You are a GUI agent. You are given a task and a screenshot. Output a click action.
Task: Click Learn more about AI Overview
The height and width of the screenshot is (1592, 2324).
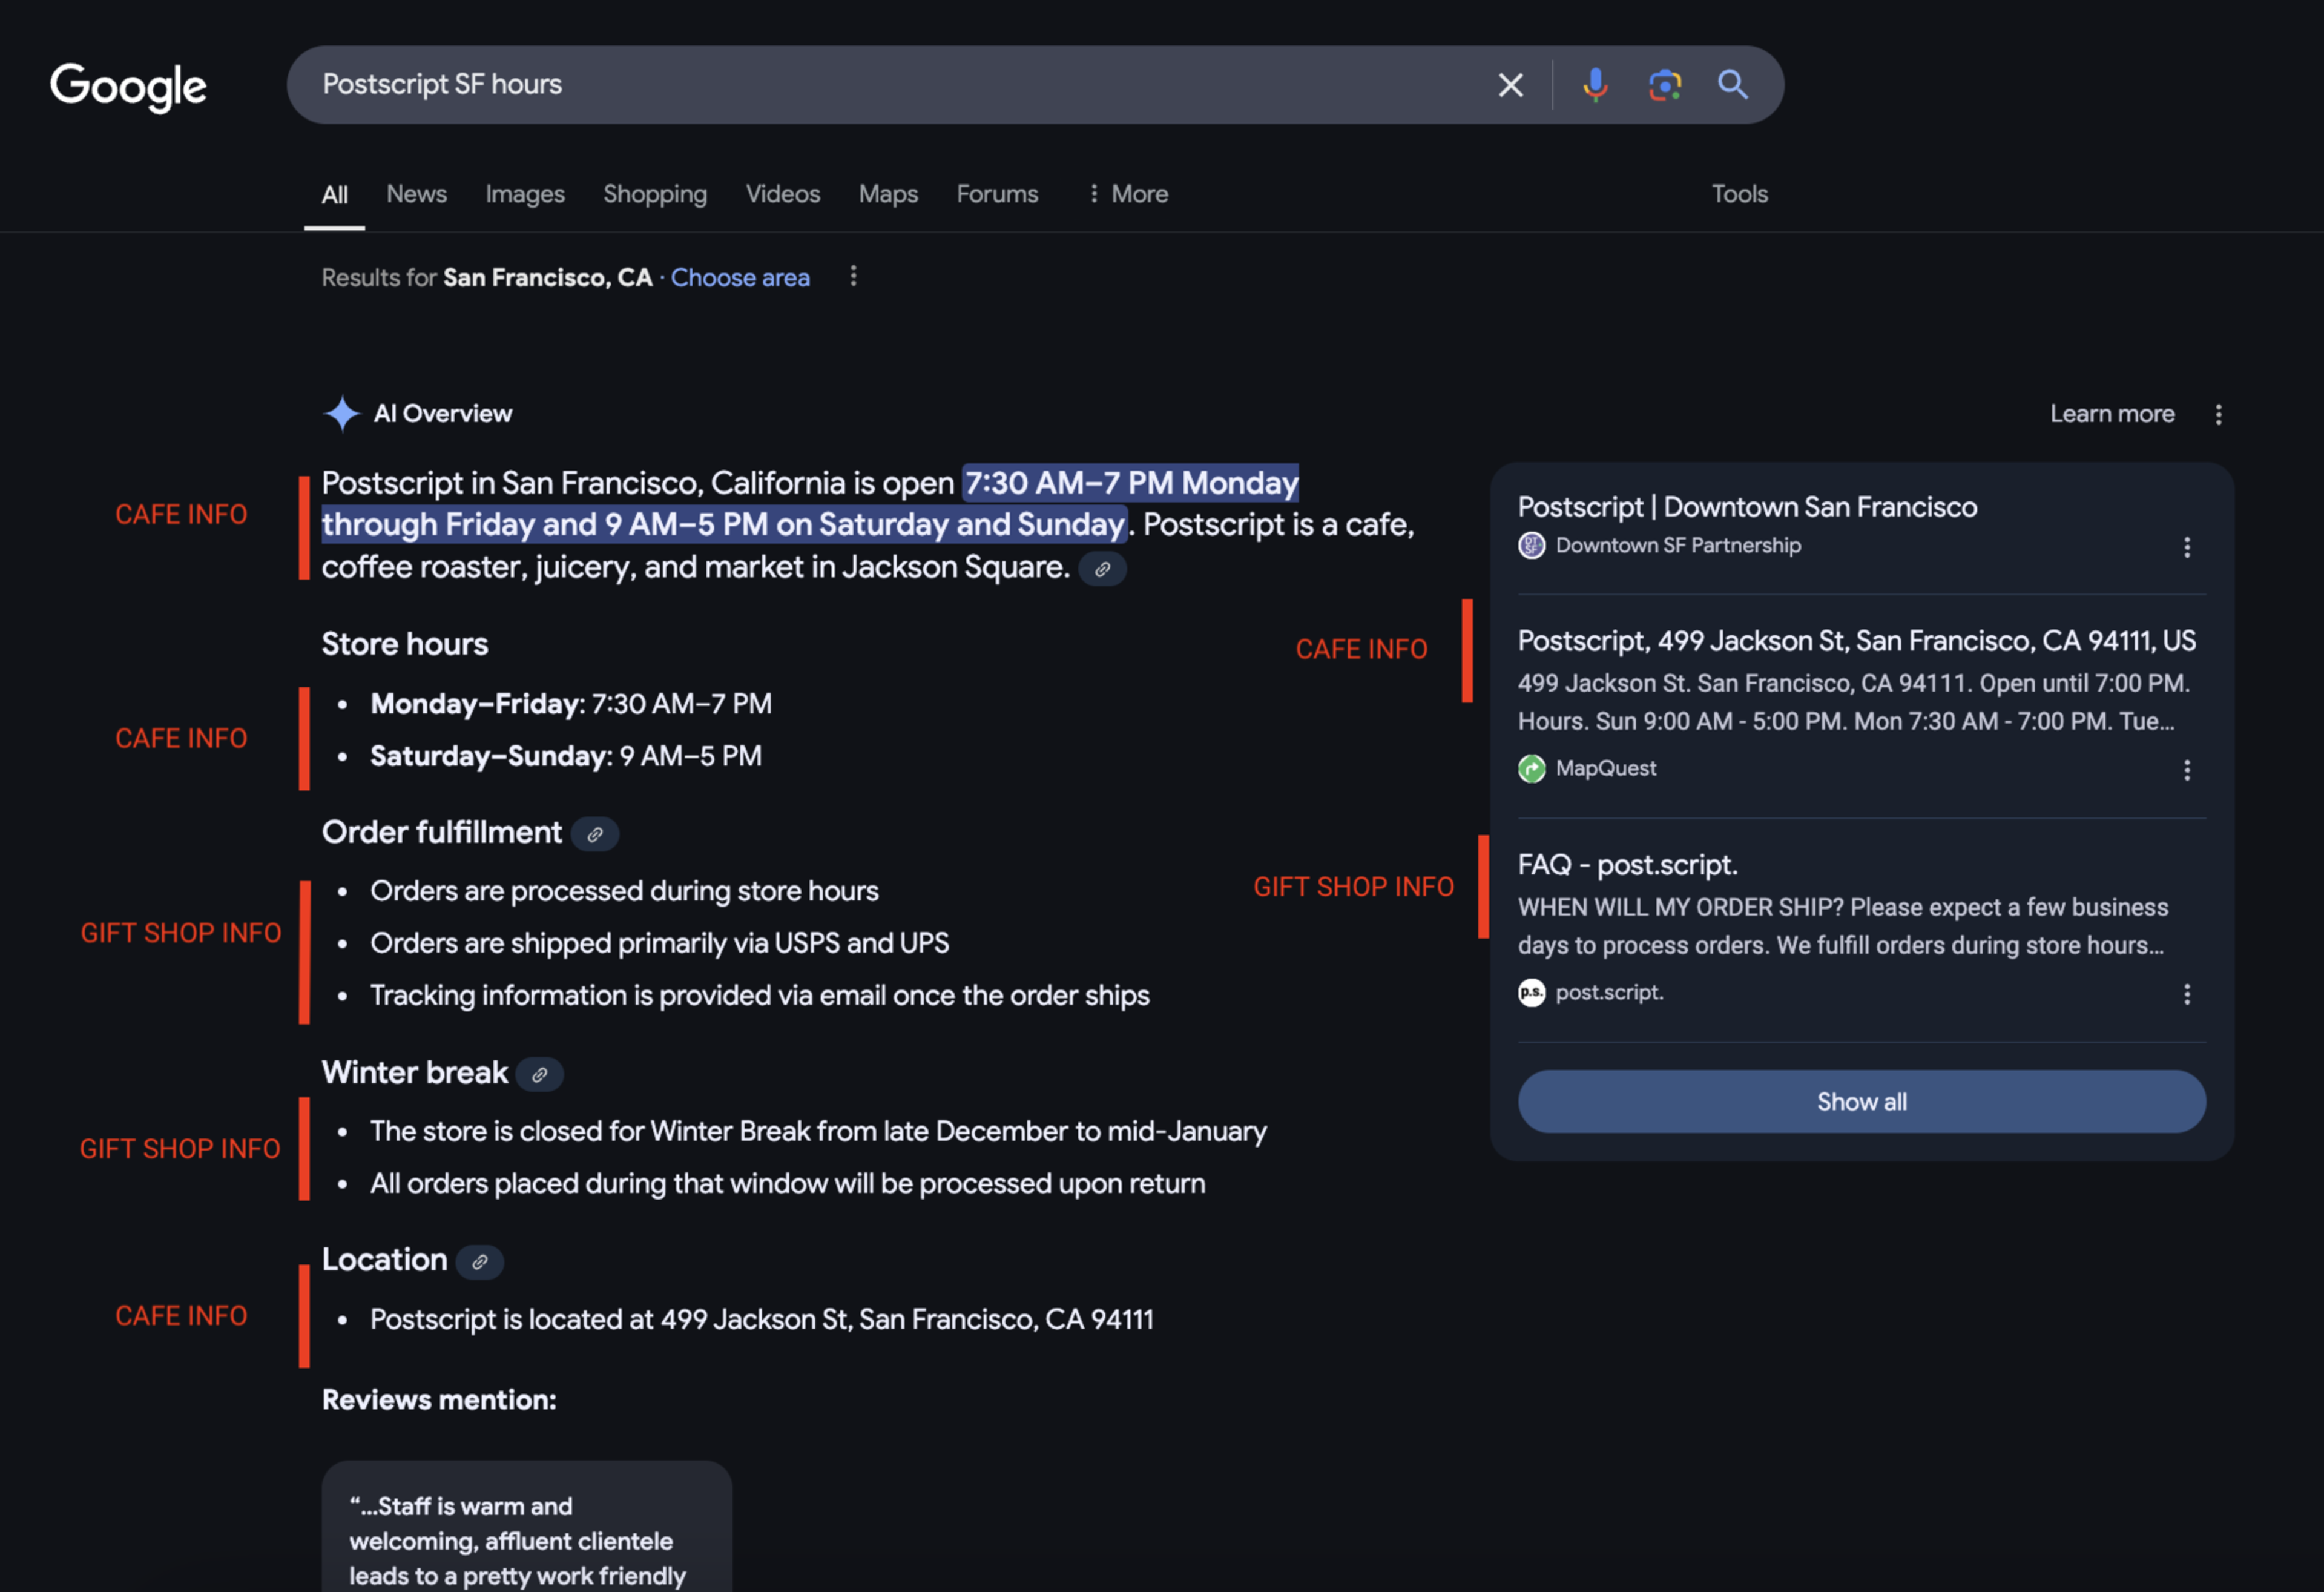[2112, 414]
